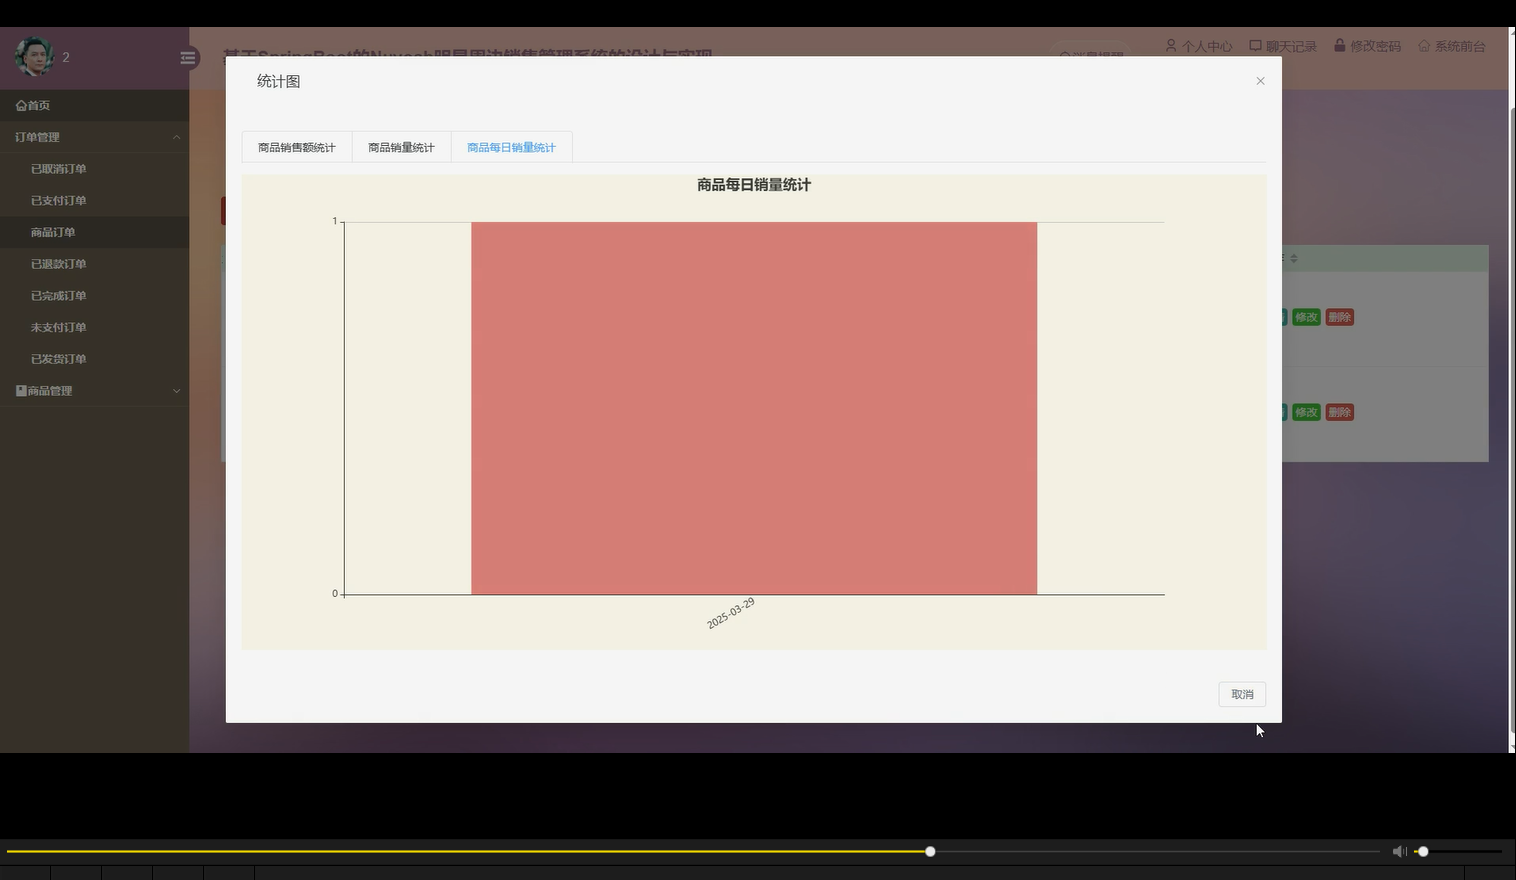Click the 首页 home icon in sidebar

click(x=21, y=105)
